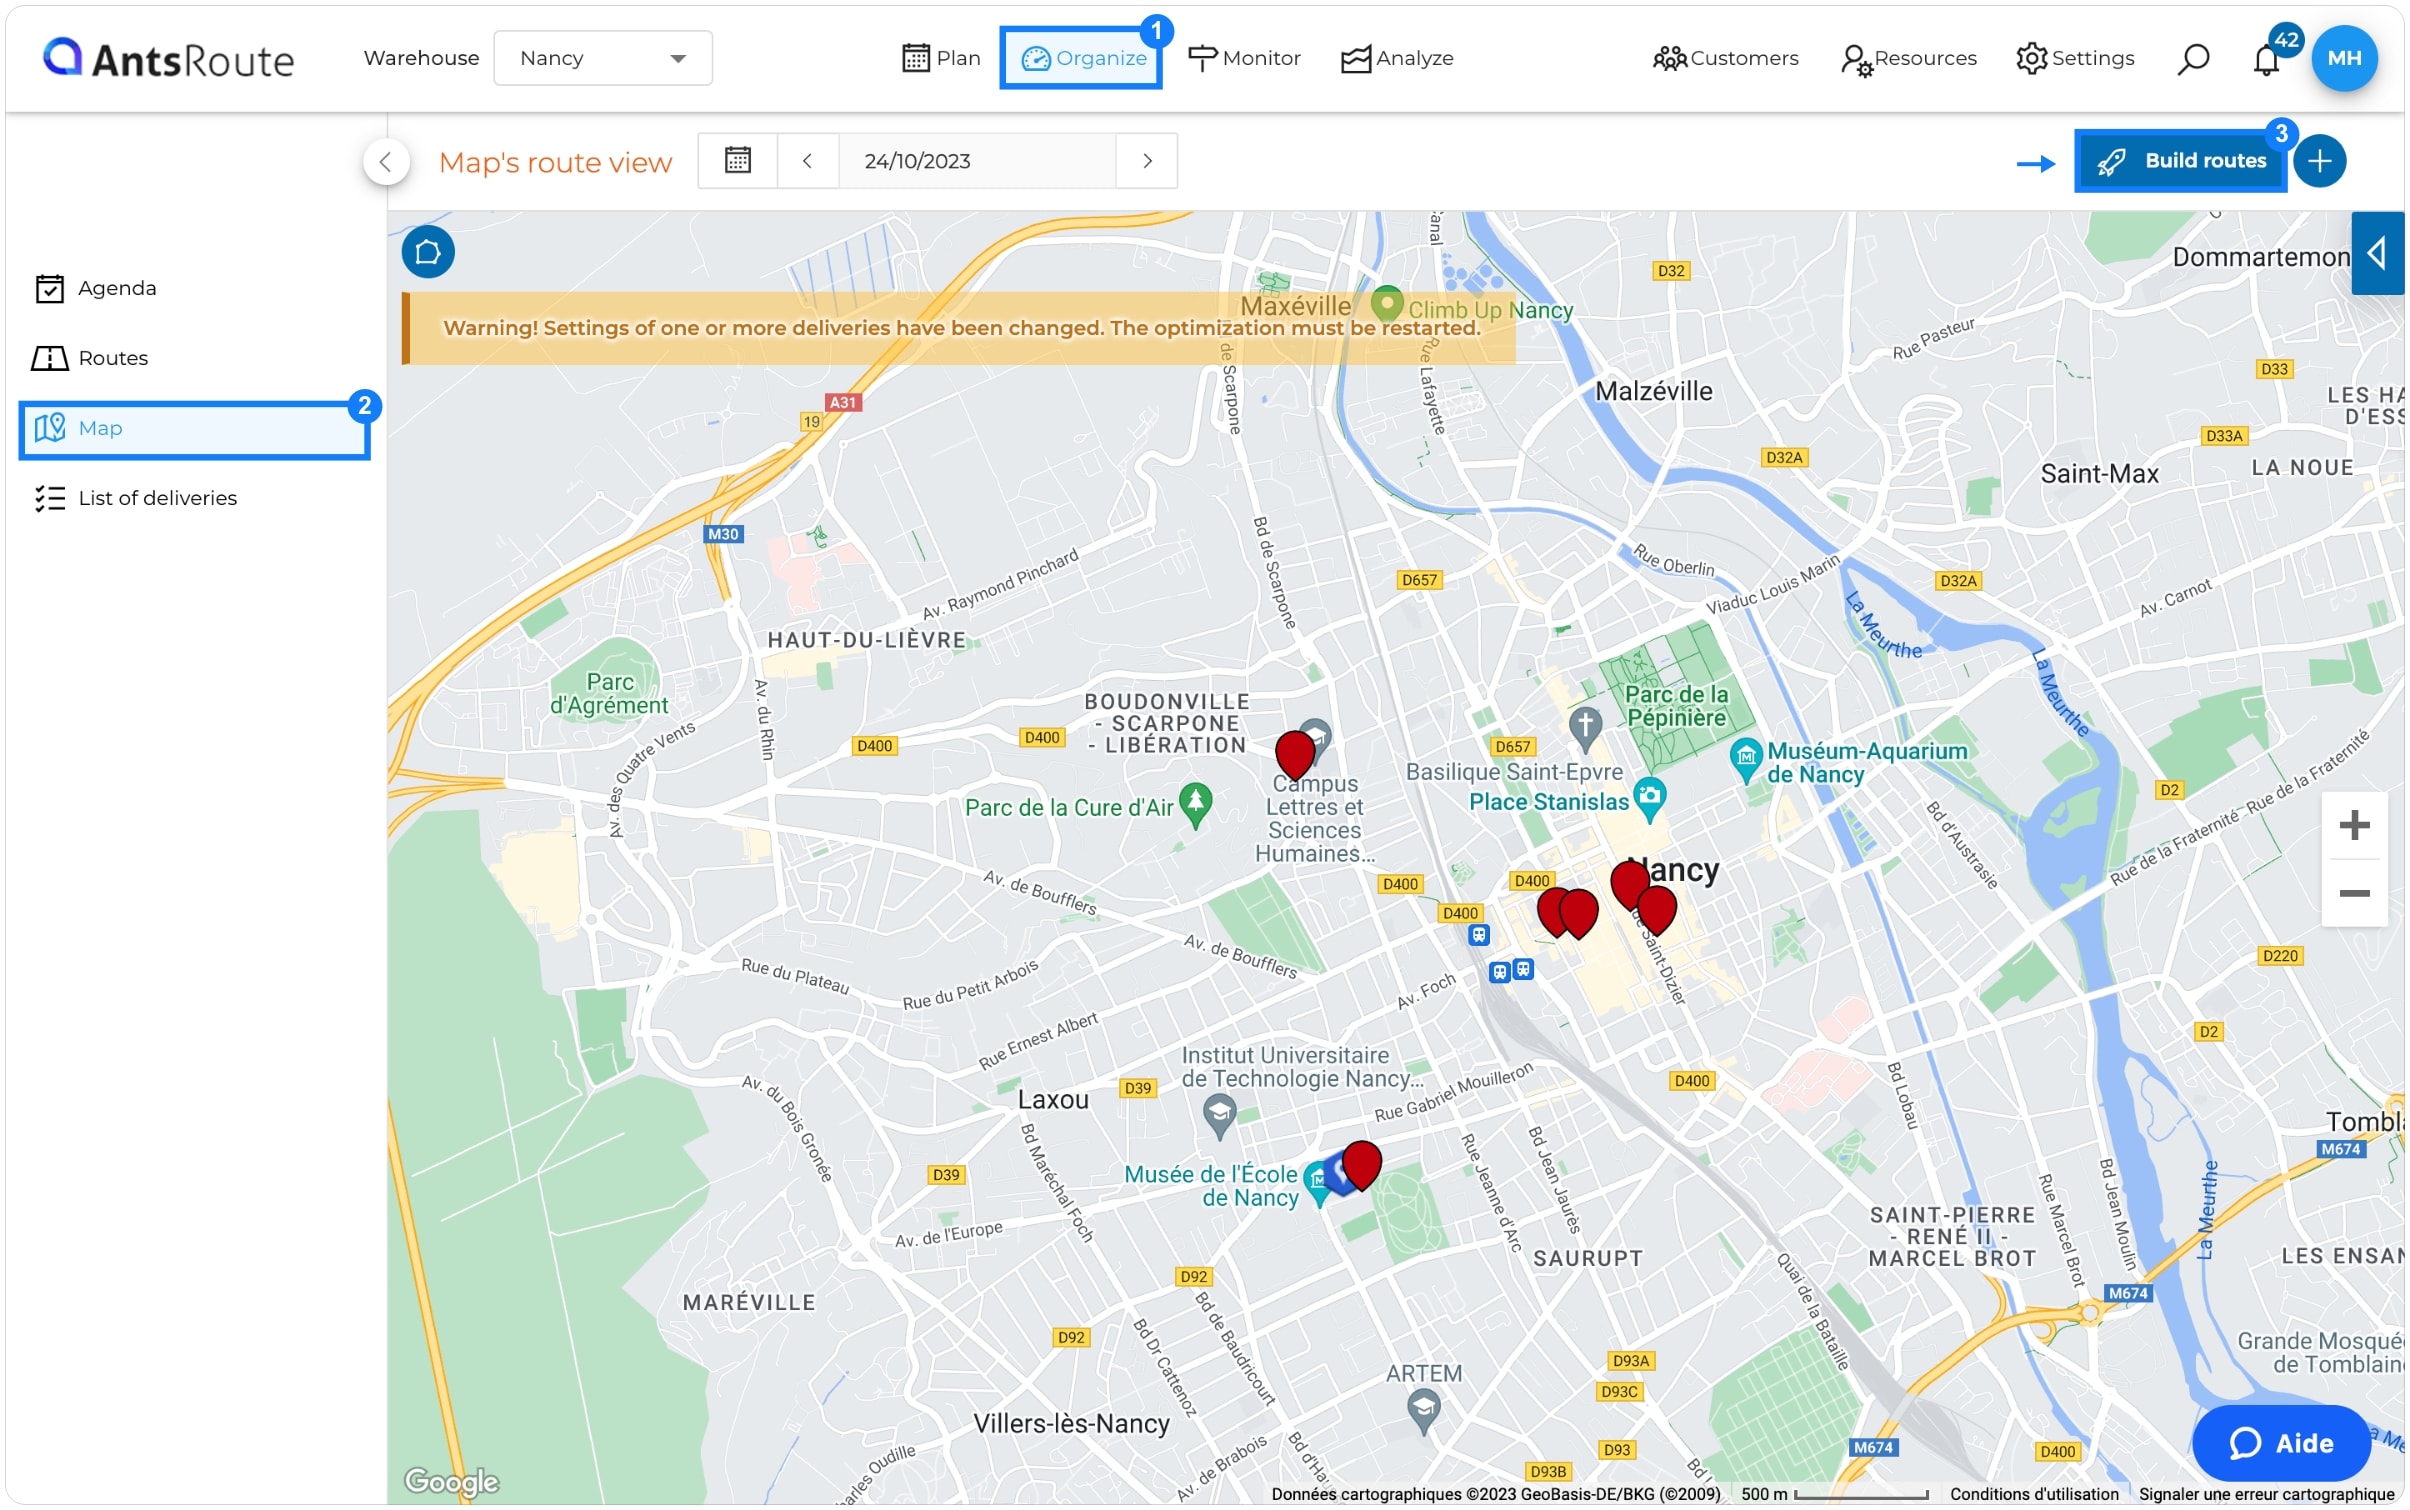Click the AntsRoute logo

pos(168,58)
